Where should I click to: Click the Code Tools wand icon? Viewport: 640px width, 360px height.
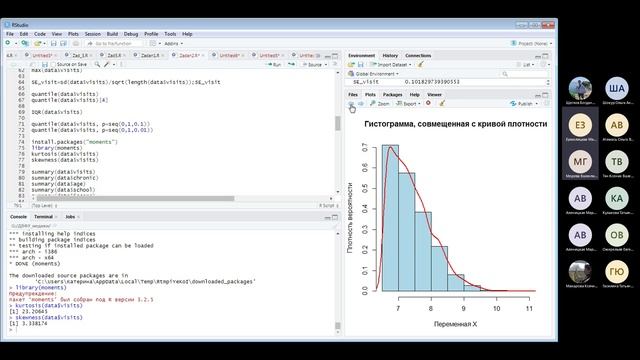[x=107, y=64]
